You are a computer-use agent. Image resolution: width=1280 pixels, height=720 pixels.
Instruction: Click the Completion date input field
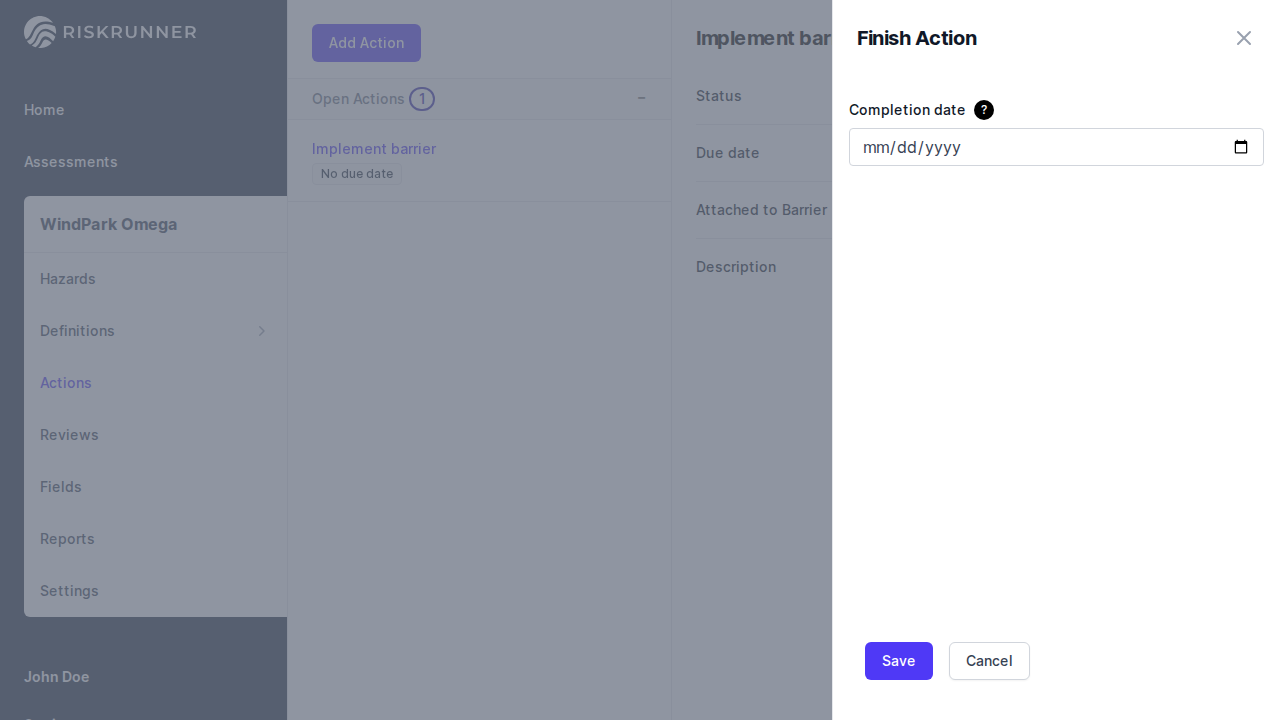coord(1040,147)
